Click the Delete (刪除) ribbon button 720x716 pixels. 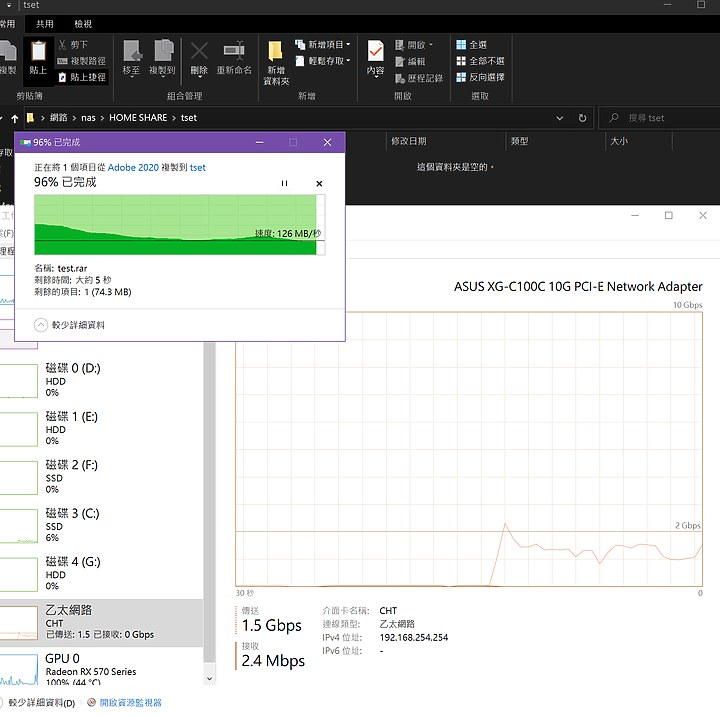(x=199, y=58)
